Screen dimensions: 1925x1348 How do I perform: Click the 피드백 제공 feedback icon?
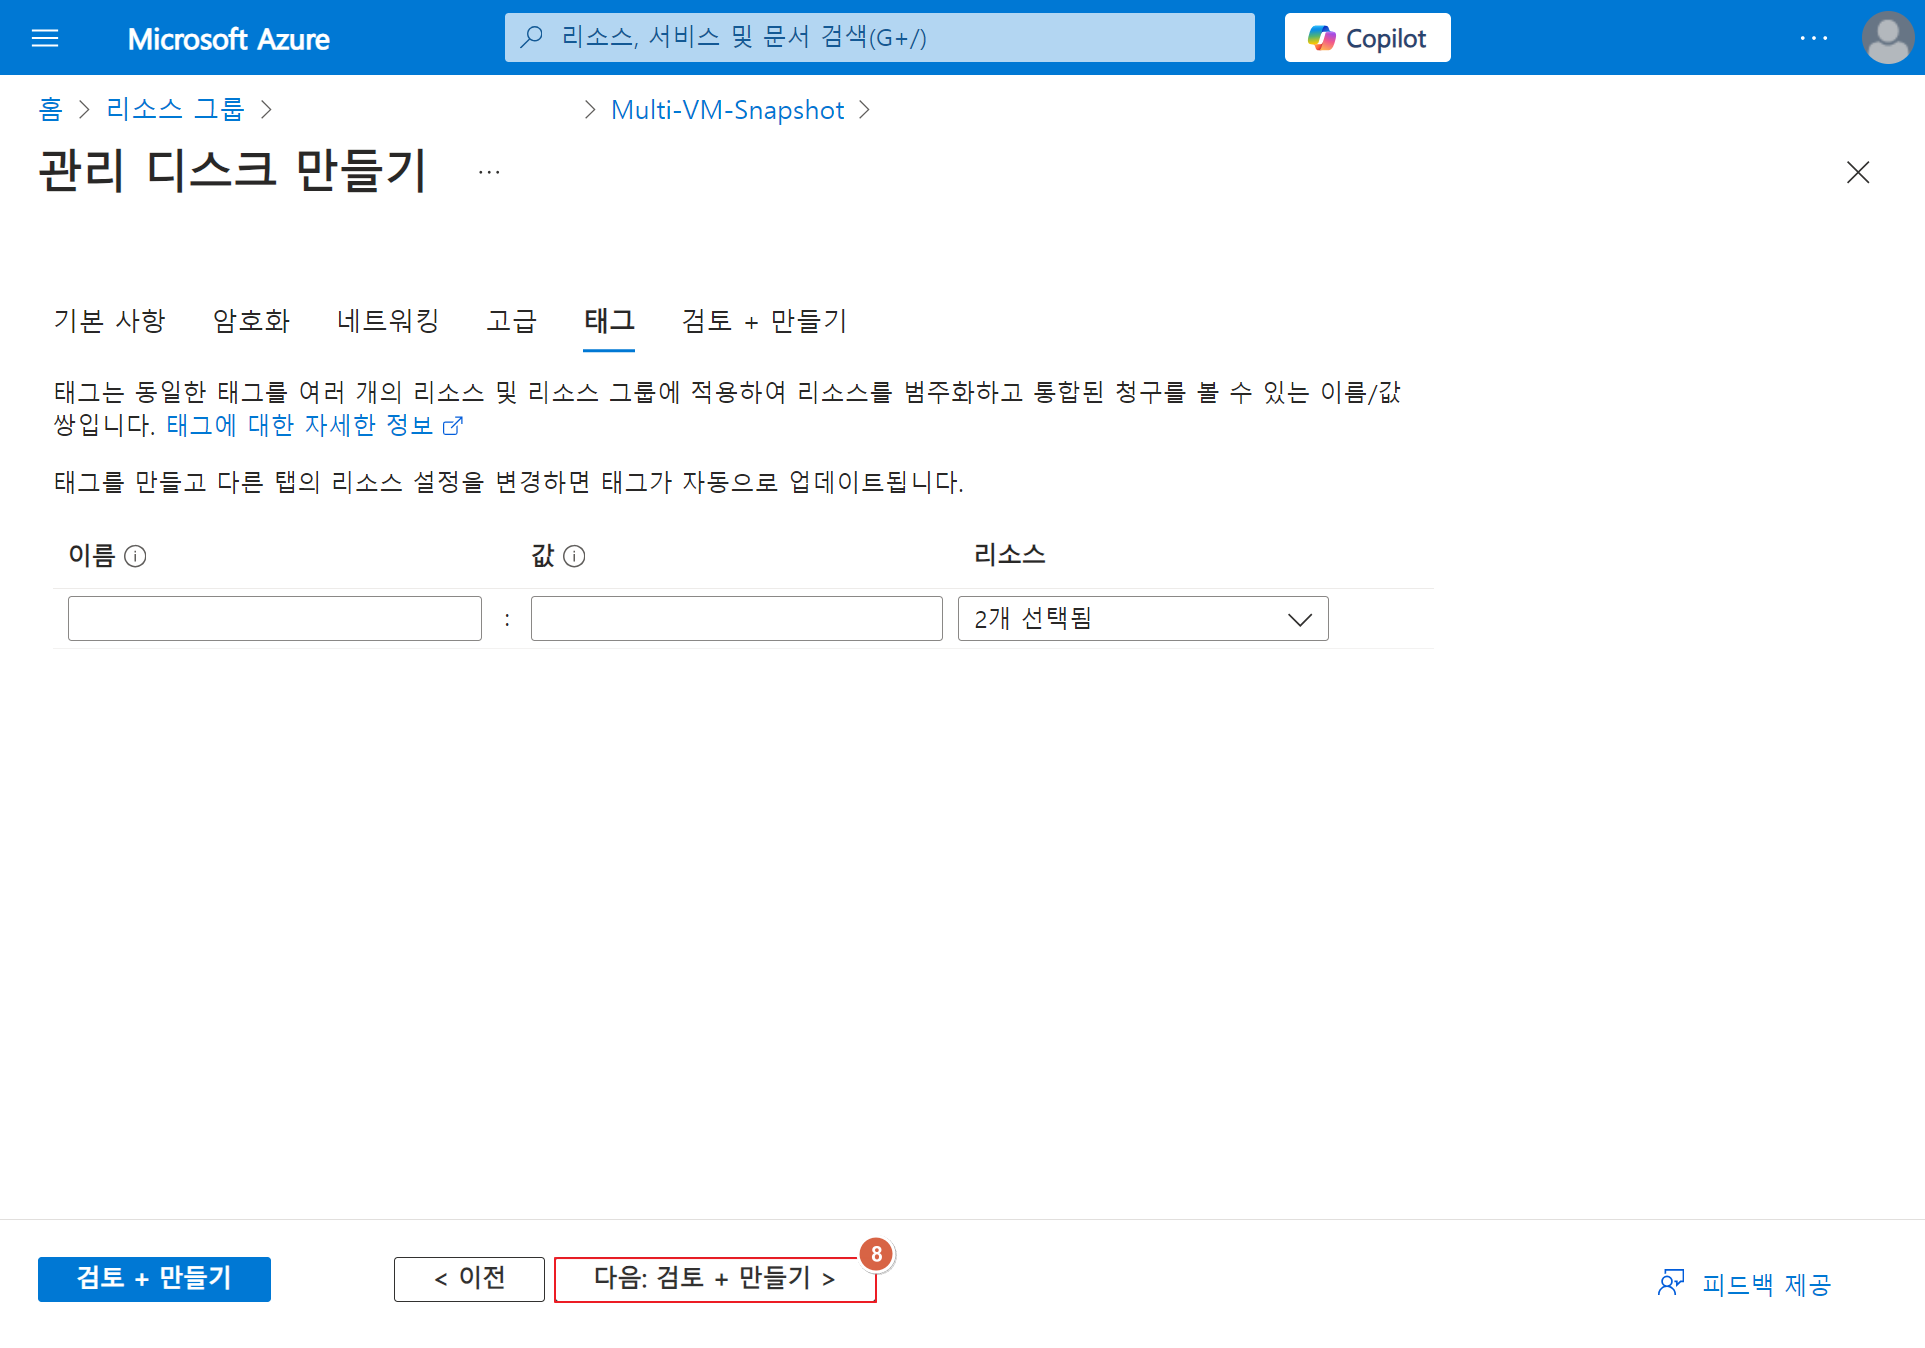coord(1670,1283)
